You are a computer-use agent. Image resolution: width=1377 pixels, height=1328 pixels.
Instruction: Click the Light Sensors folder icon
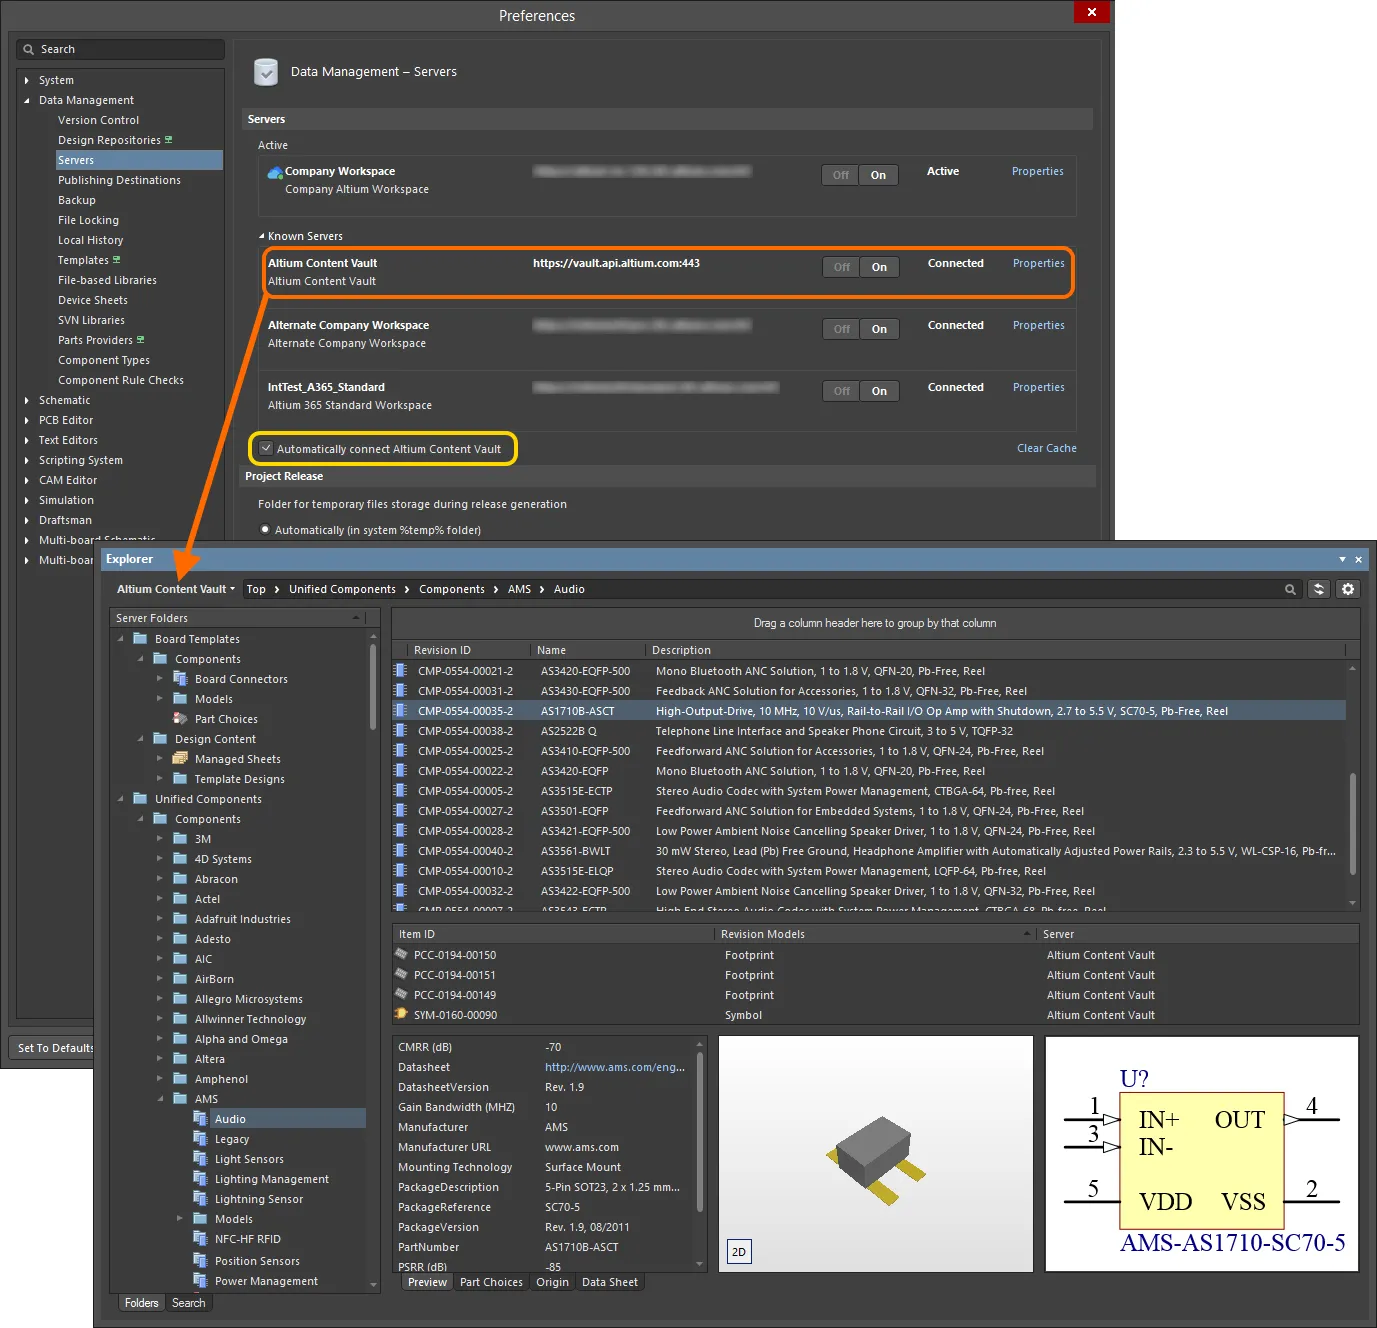pyautogui.click(x=200, y=1158)
